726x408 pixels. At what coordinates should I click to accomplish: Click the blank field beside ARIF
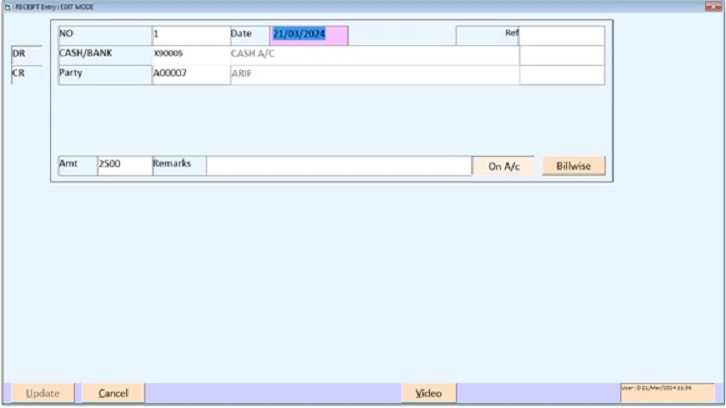click(x=562, y=75)
